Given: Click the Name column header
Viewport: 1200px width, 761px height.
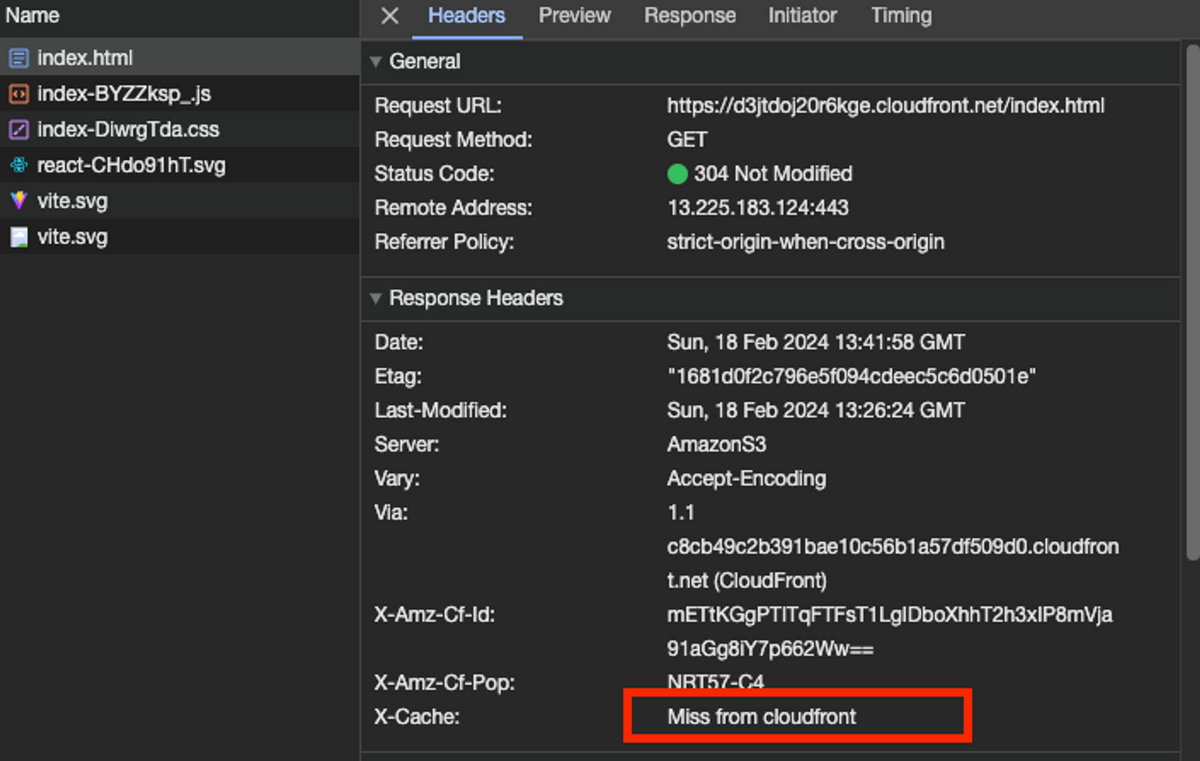Looking at the screenshot, I should [x=33, y=16].
